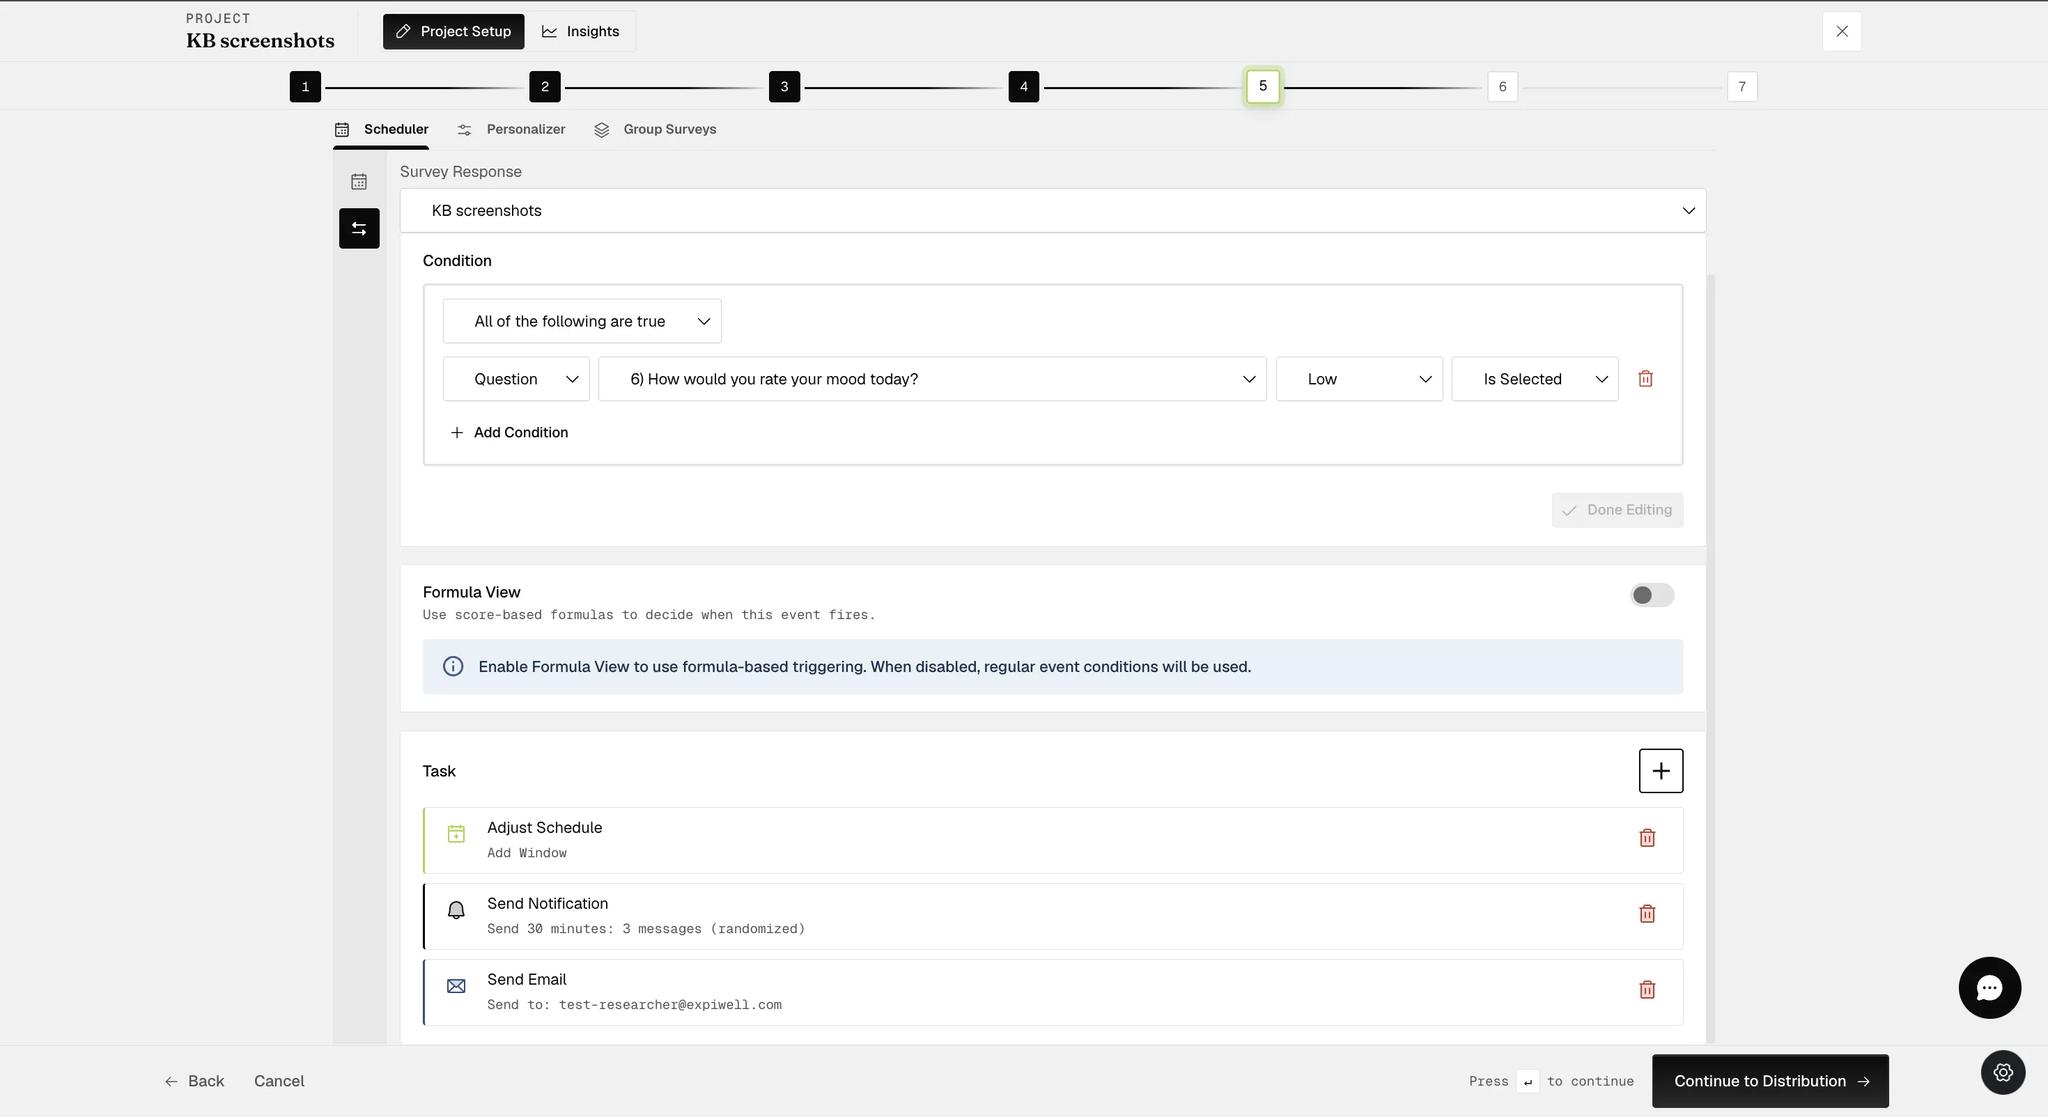
Task: Click the Send Email envelope icon
Action: pos(456,986)
